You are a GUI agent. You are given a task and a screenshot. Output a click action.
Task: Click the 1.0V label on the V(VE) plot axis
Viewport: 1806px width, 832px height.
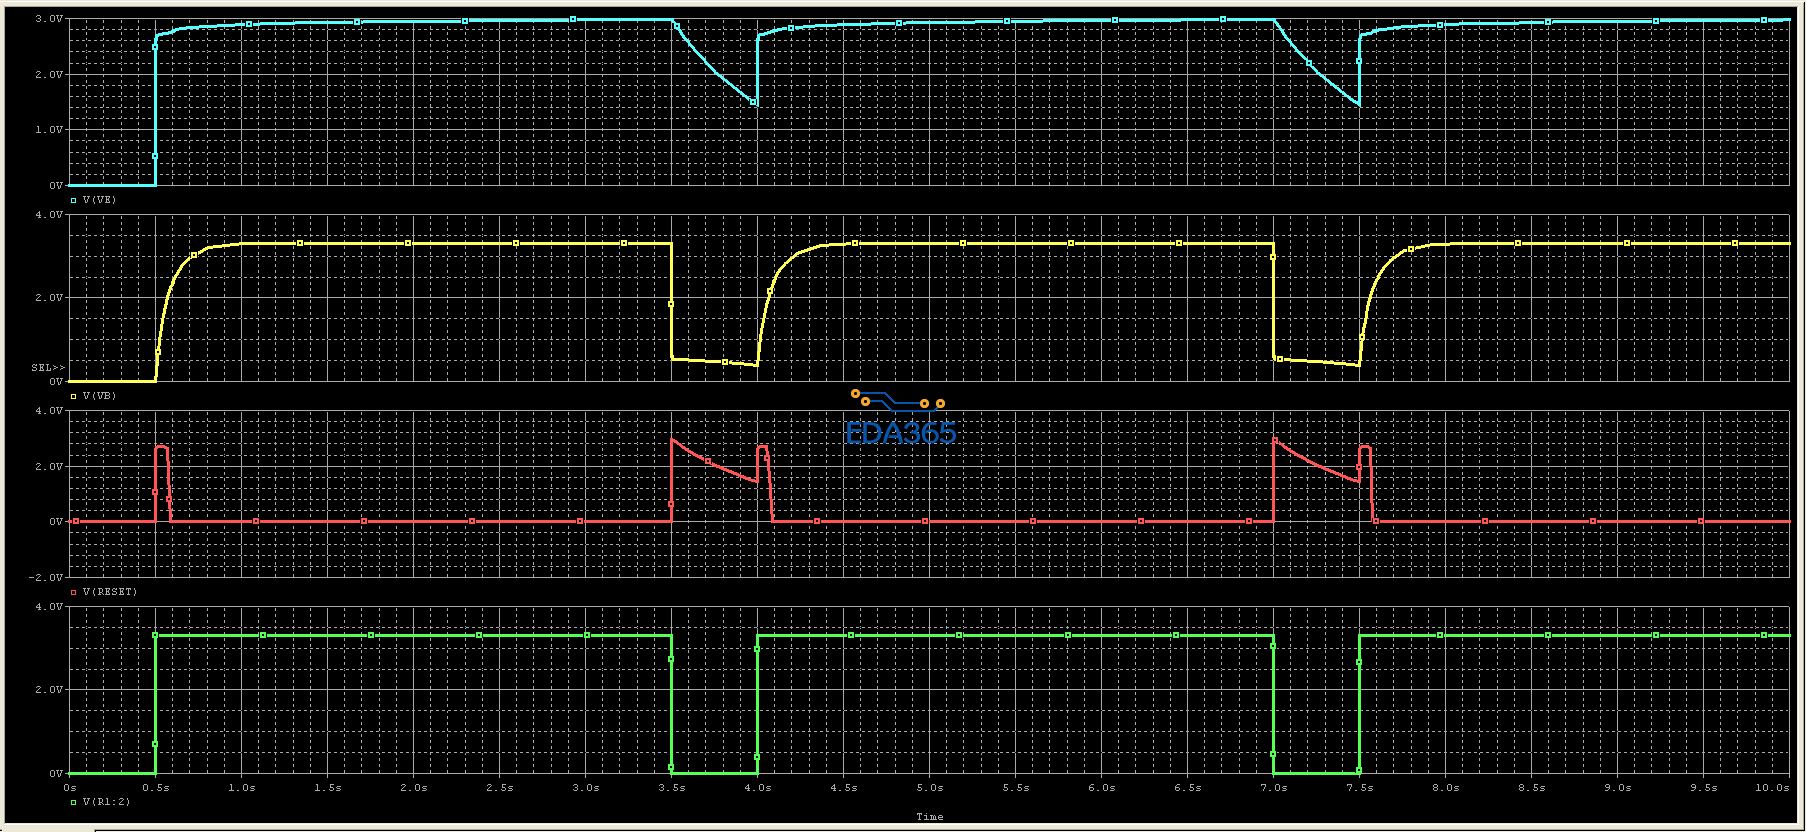pyautogui.click(x=49, y=130)
